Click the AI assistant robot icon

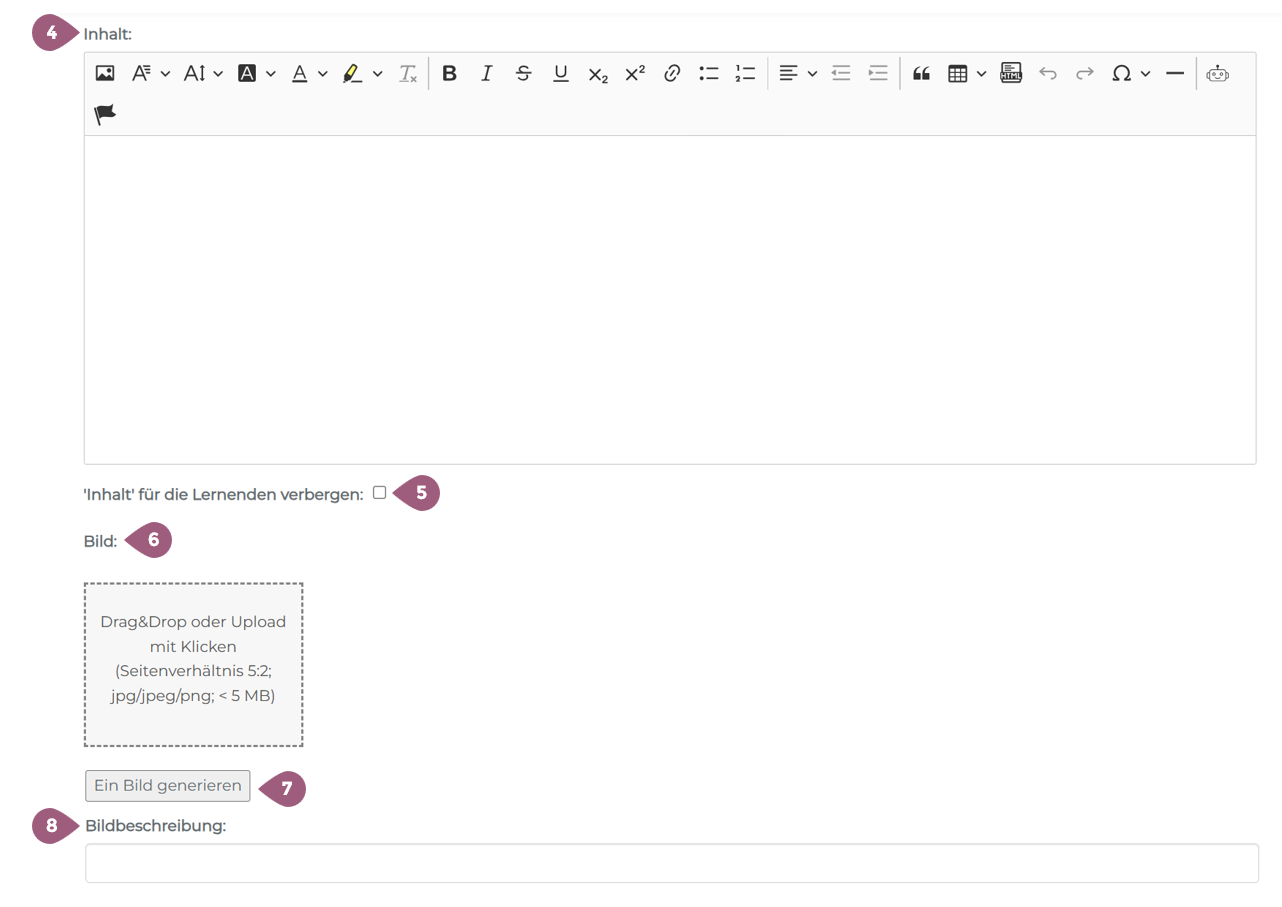(1217, 73)
